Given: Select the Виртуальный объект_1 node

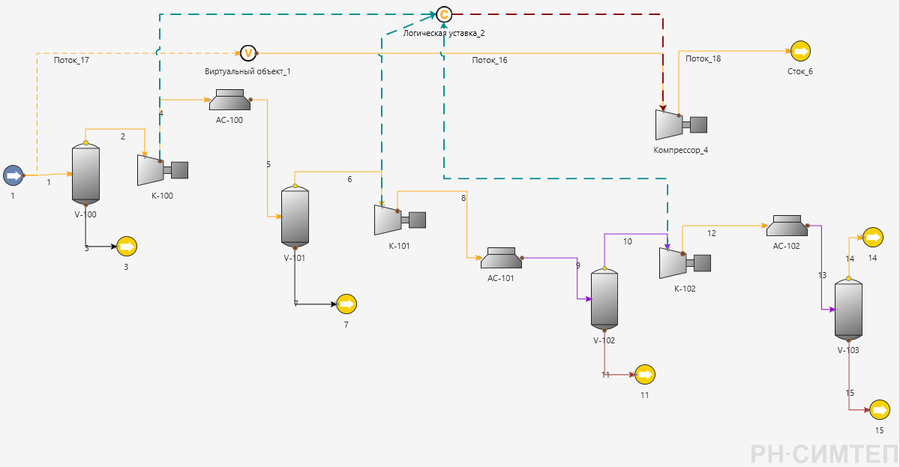Looking at the screenshot, I should tap(248, 53).
